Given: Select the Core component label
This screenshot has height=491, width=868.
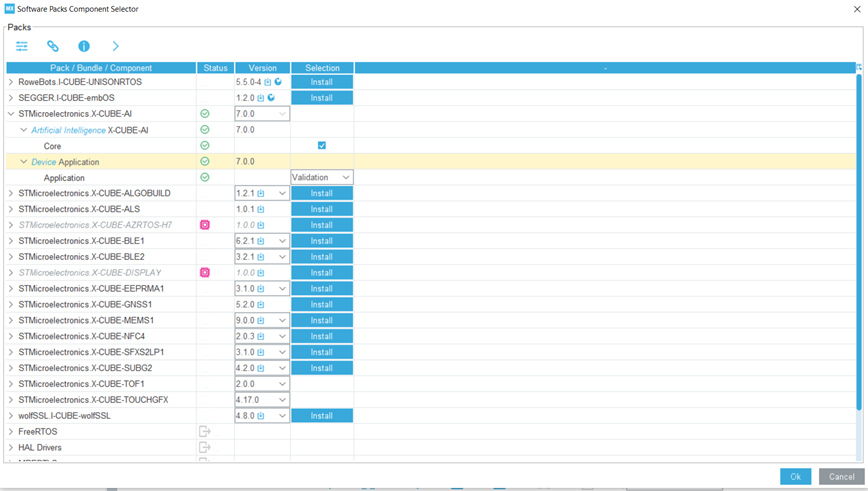Looking at the screenshot, I should click(x=52, y=146).
